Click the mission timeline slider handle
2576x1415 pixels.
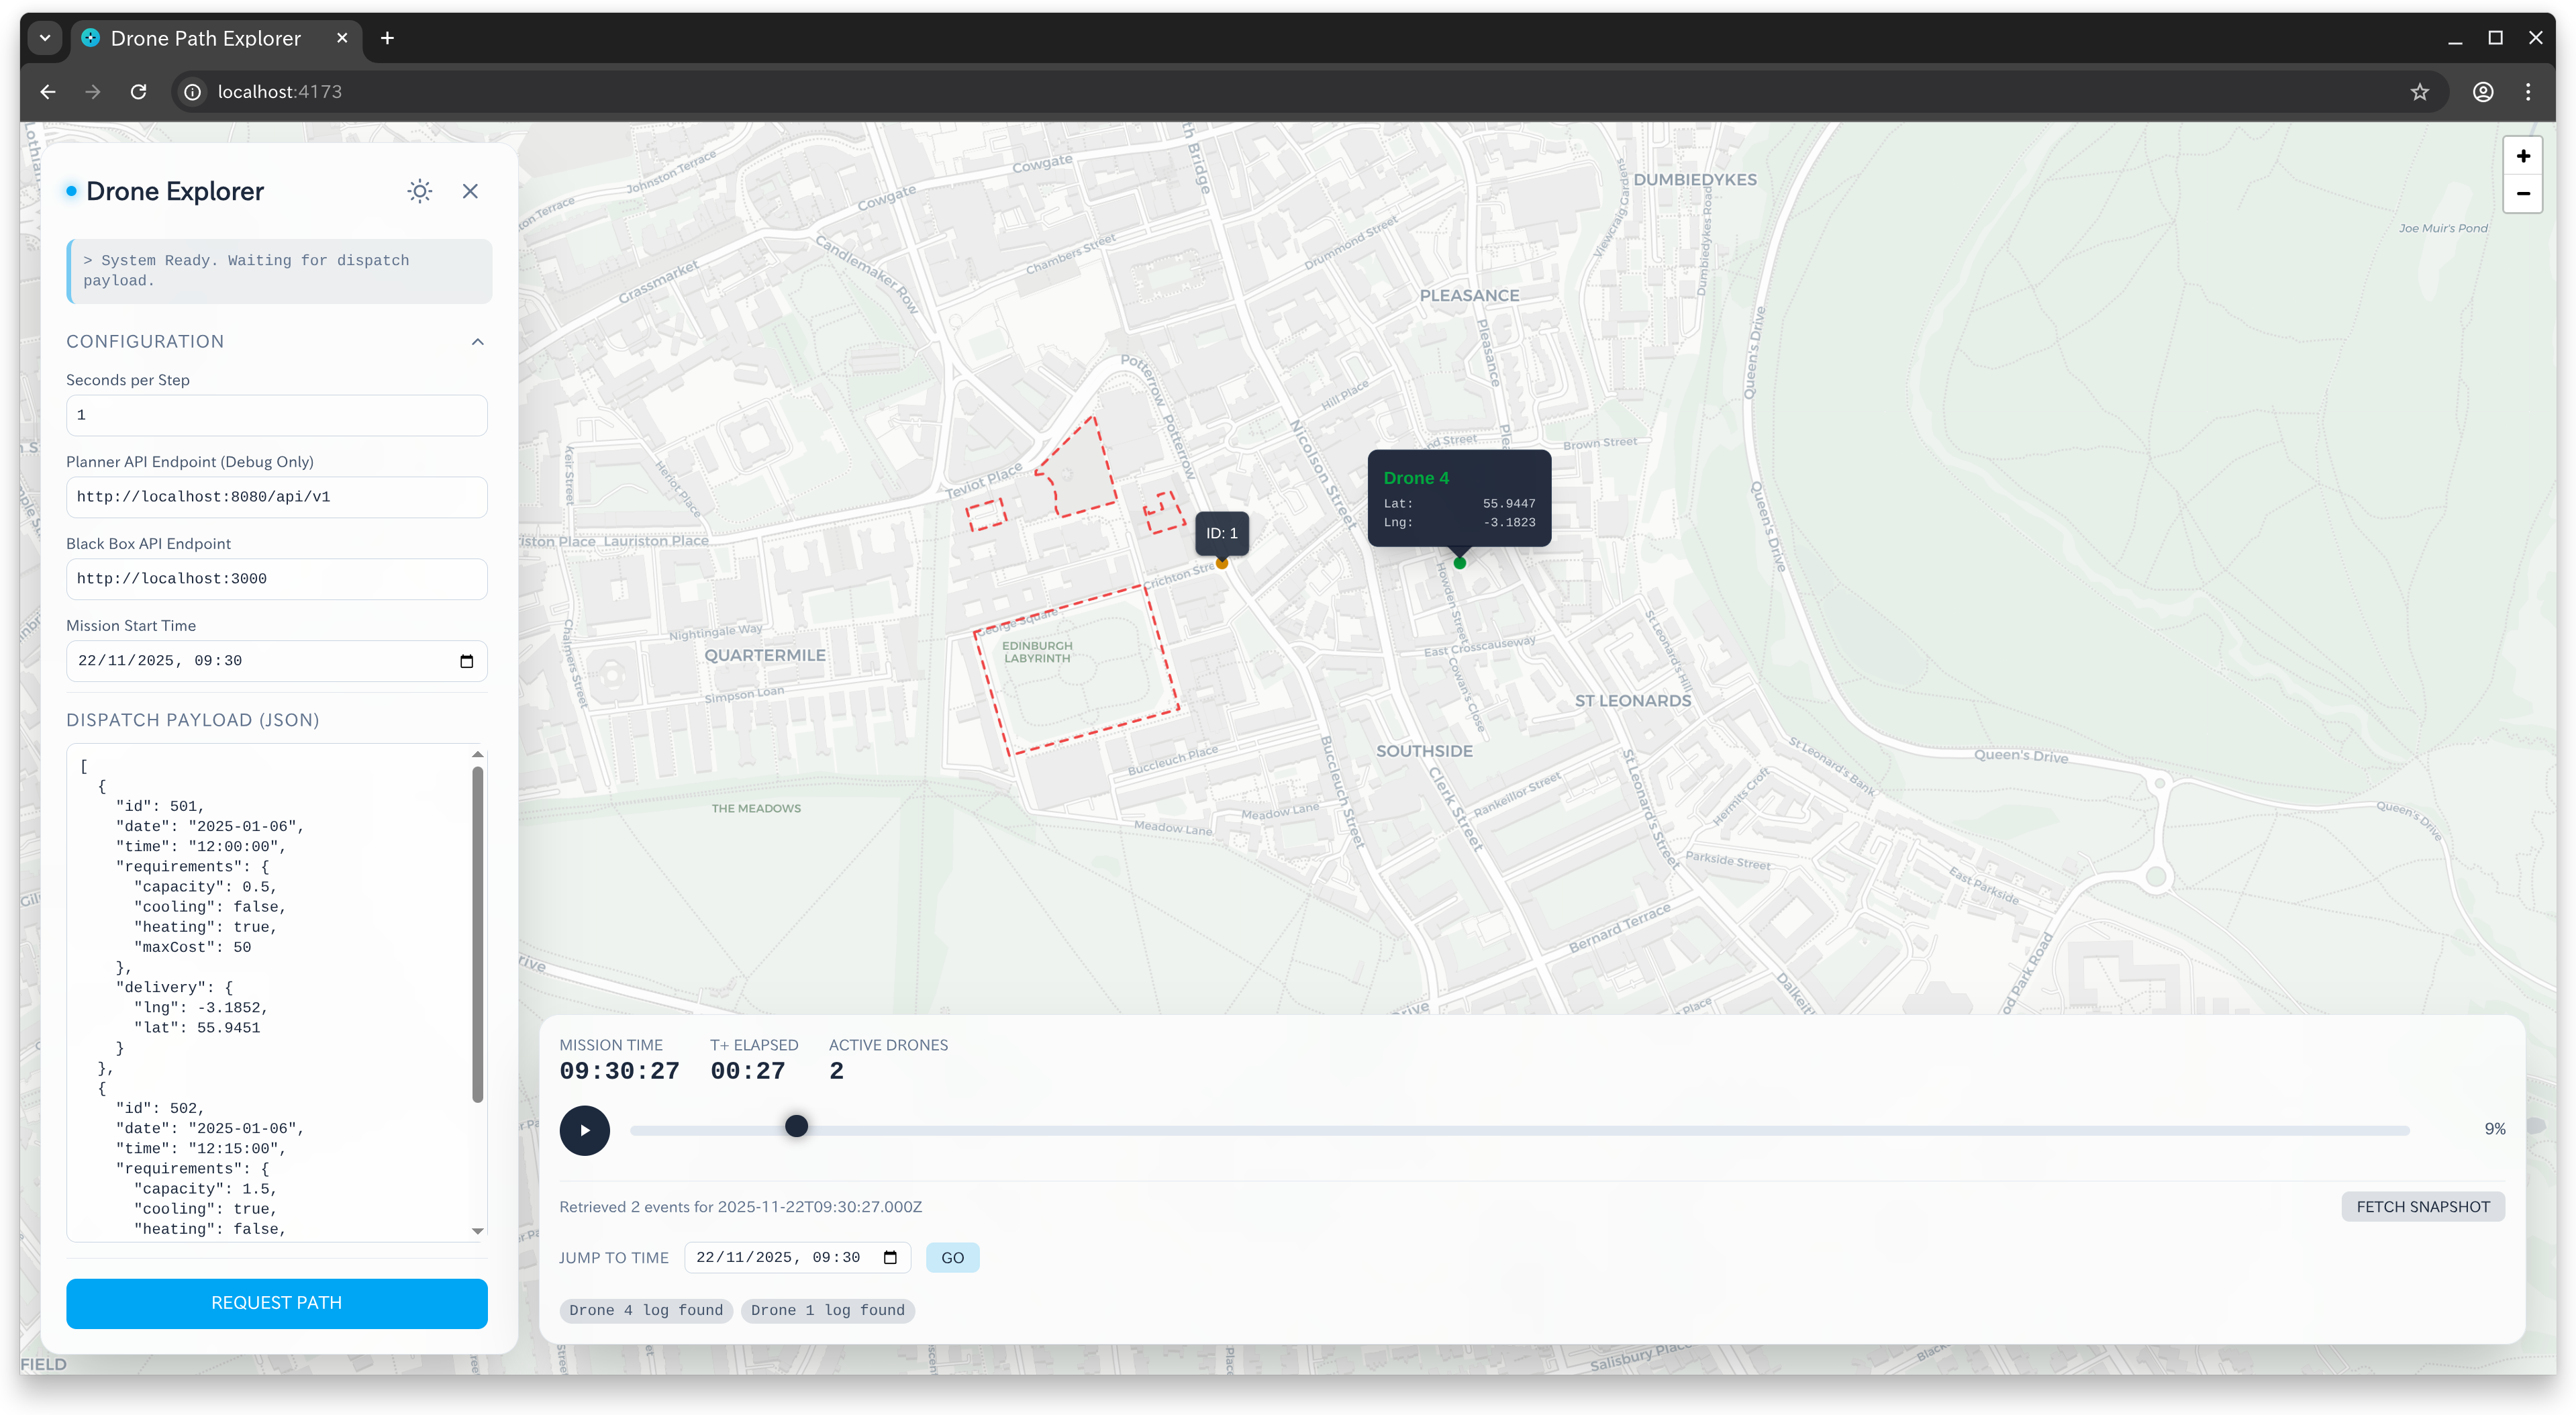[x=796, y=1127]
